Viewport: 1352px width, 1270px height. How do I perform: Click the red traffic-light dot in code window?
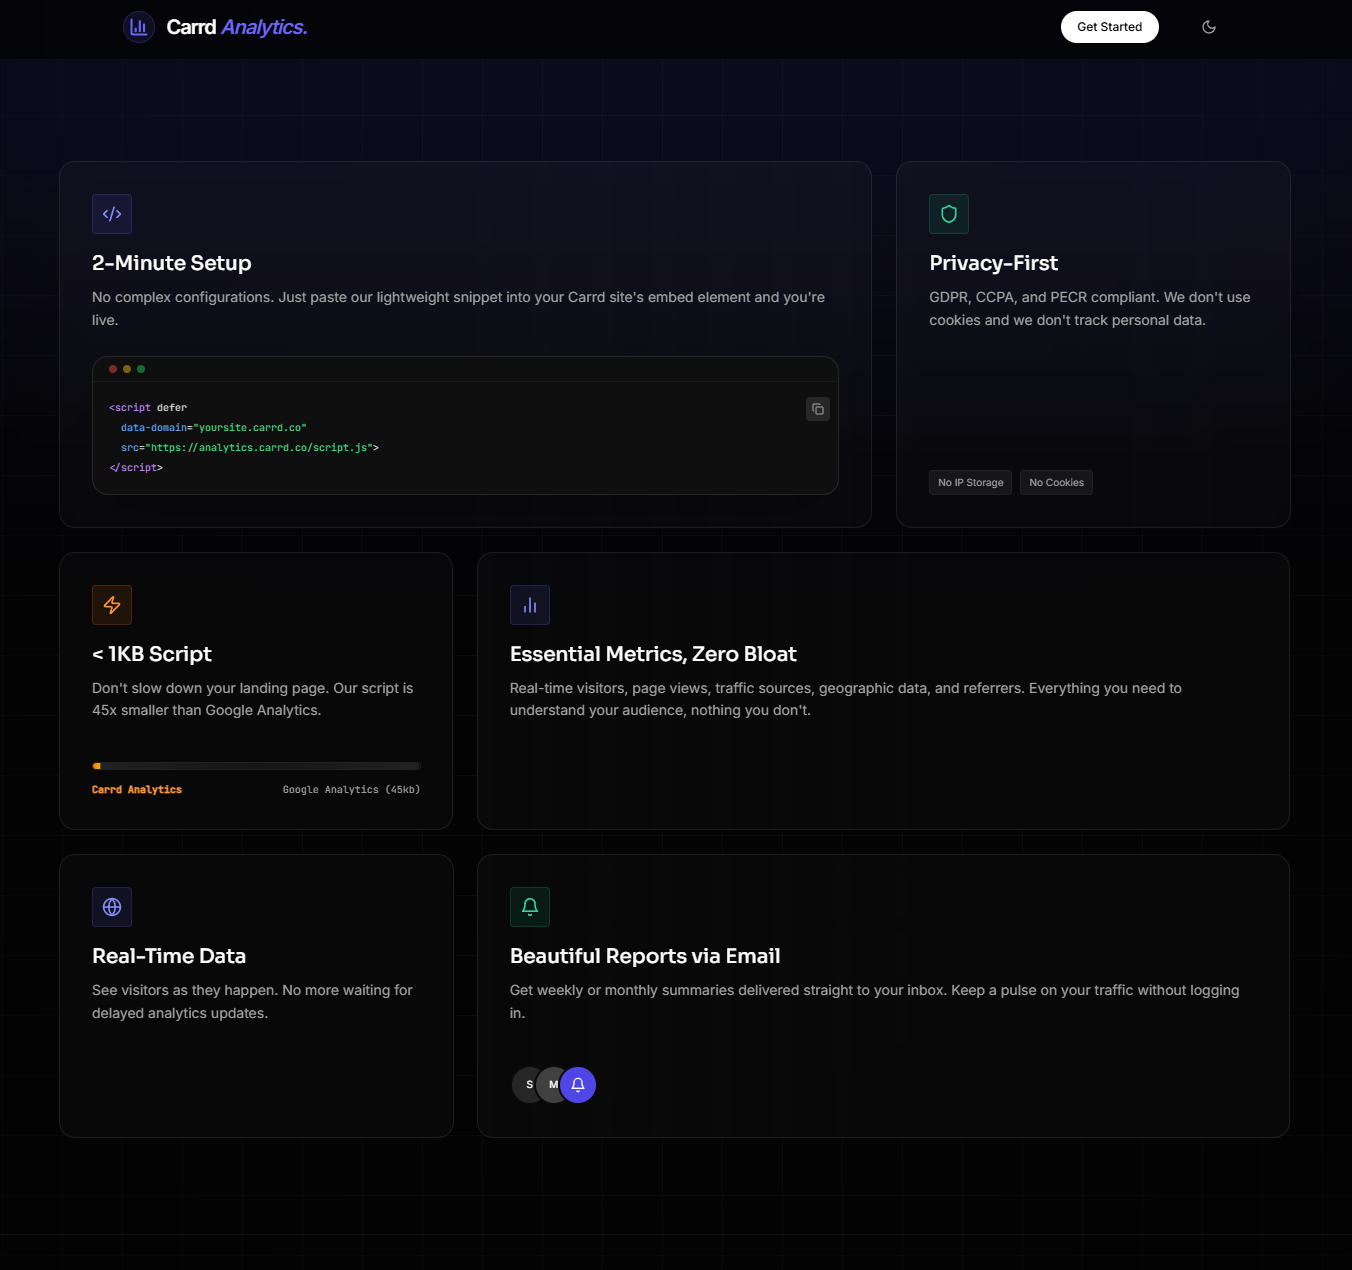click(113, 368)
